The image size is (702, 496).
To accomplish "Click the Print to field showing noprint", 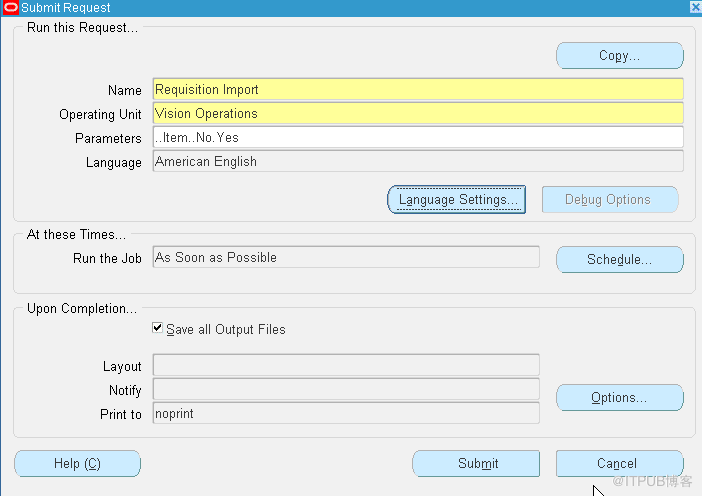I will (x=345, y=414).
